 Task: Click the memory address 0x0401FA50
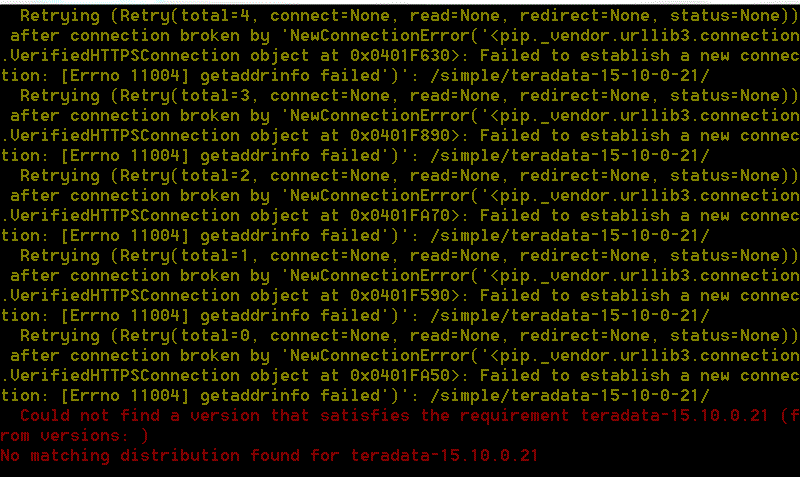coord(400,376)
